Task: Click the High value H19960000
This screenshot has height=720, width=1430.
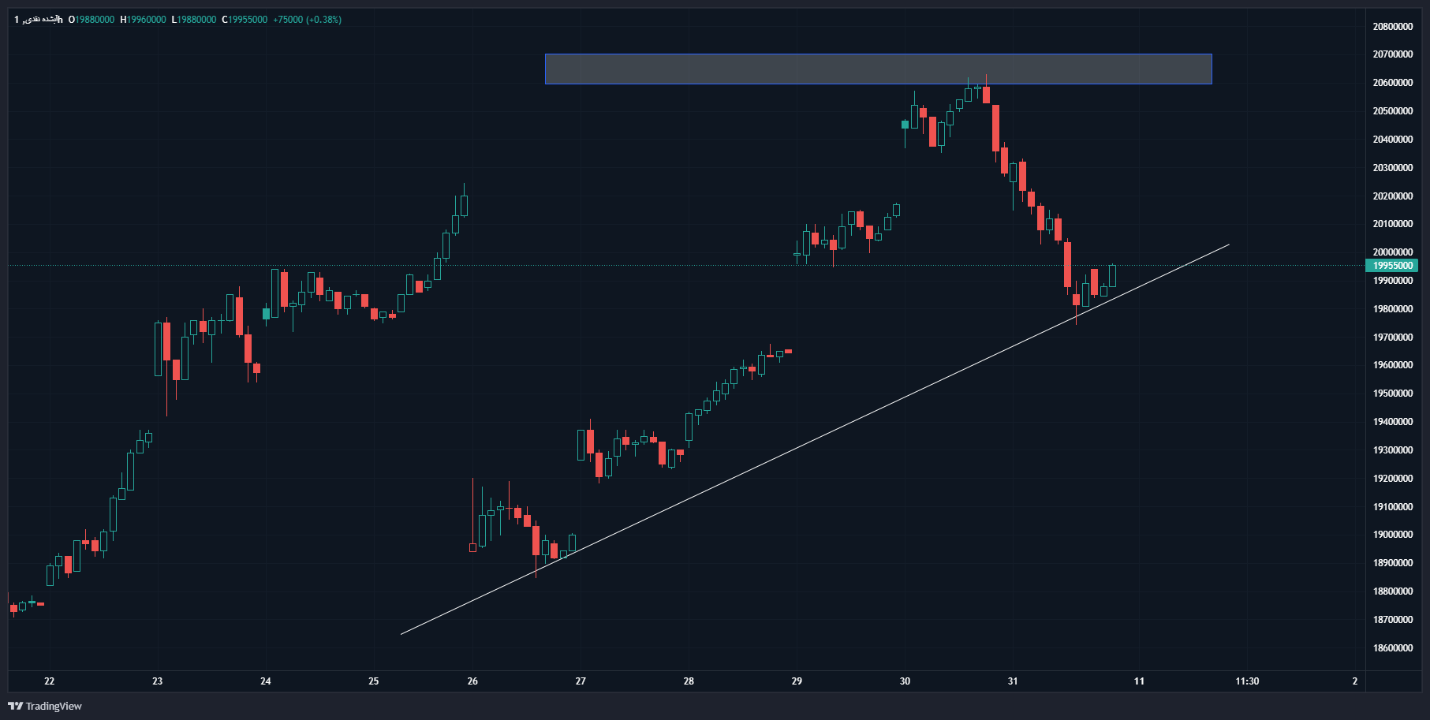Action: pos(143,19)
